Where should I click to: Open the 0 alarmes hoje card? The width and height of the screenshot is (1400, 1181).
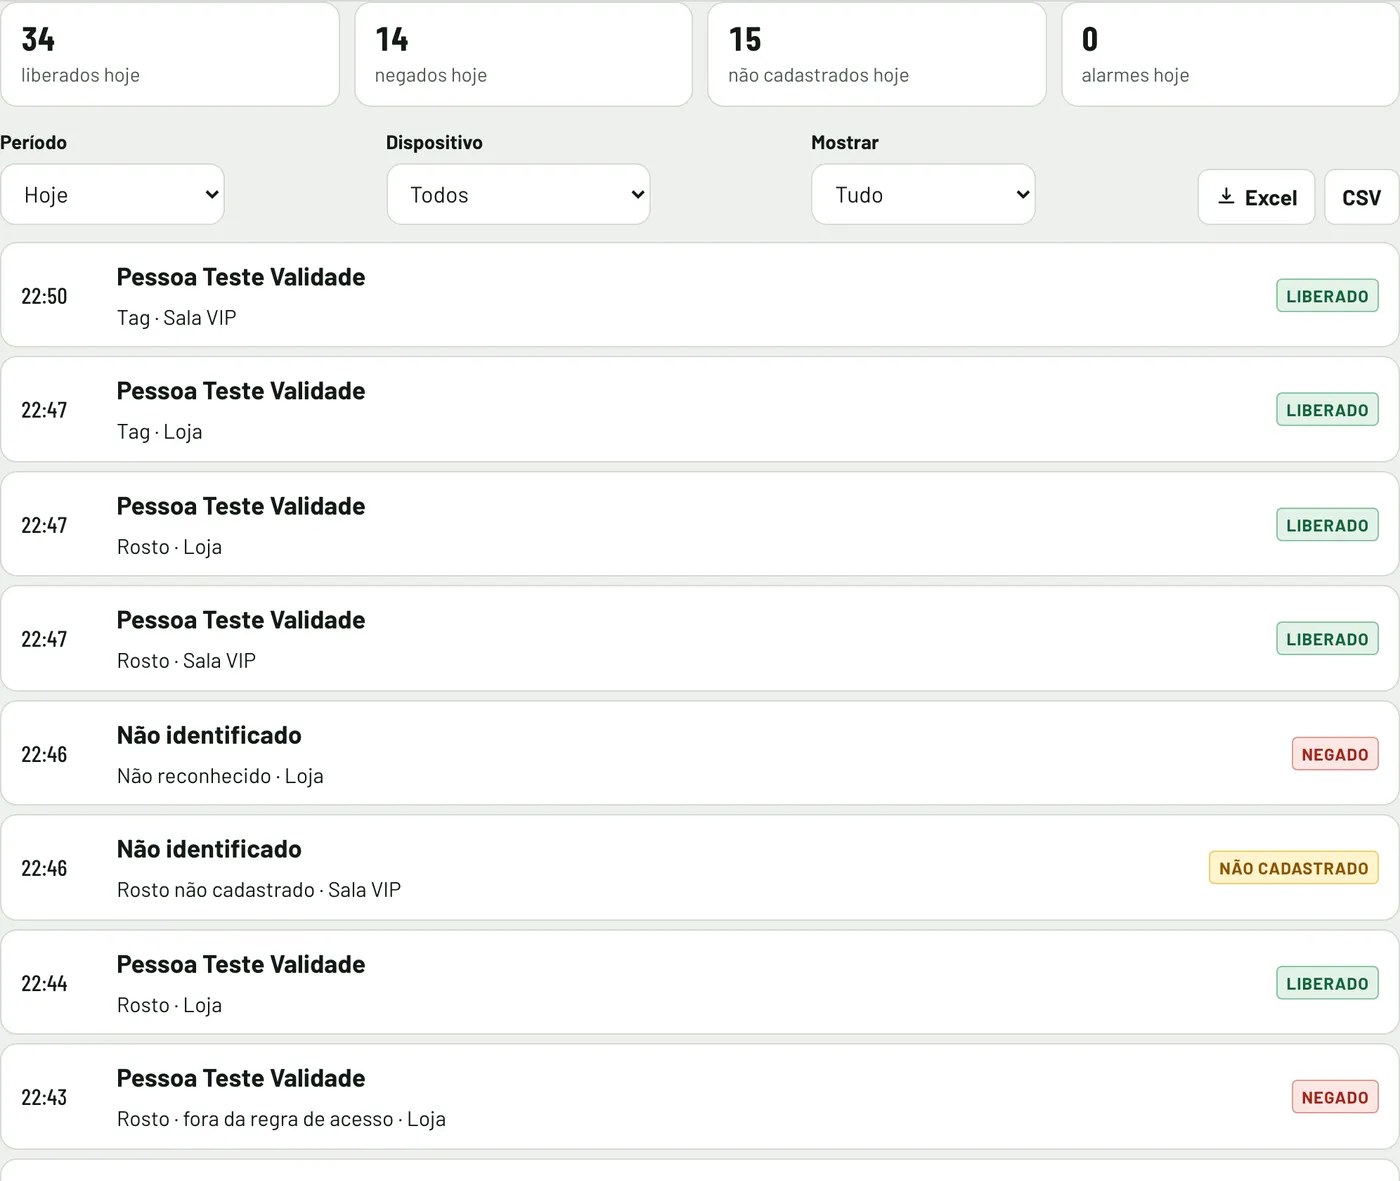click(x=1230, y=54)
